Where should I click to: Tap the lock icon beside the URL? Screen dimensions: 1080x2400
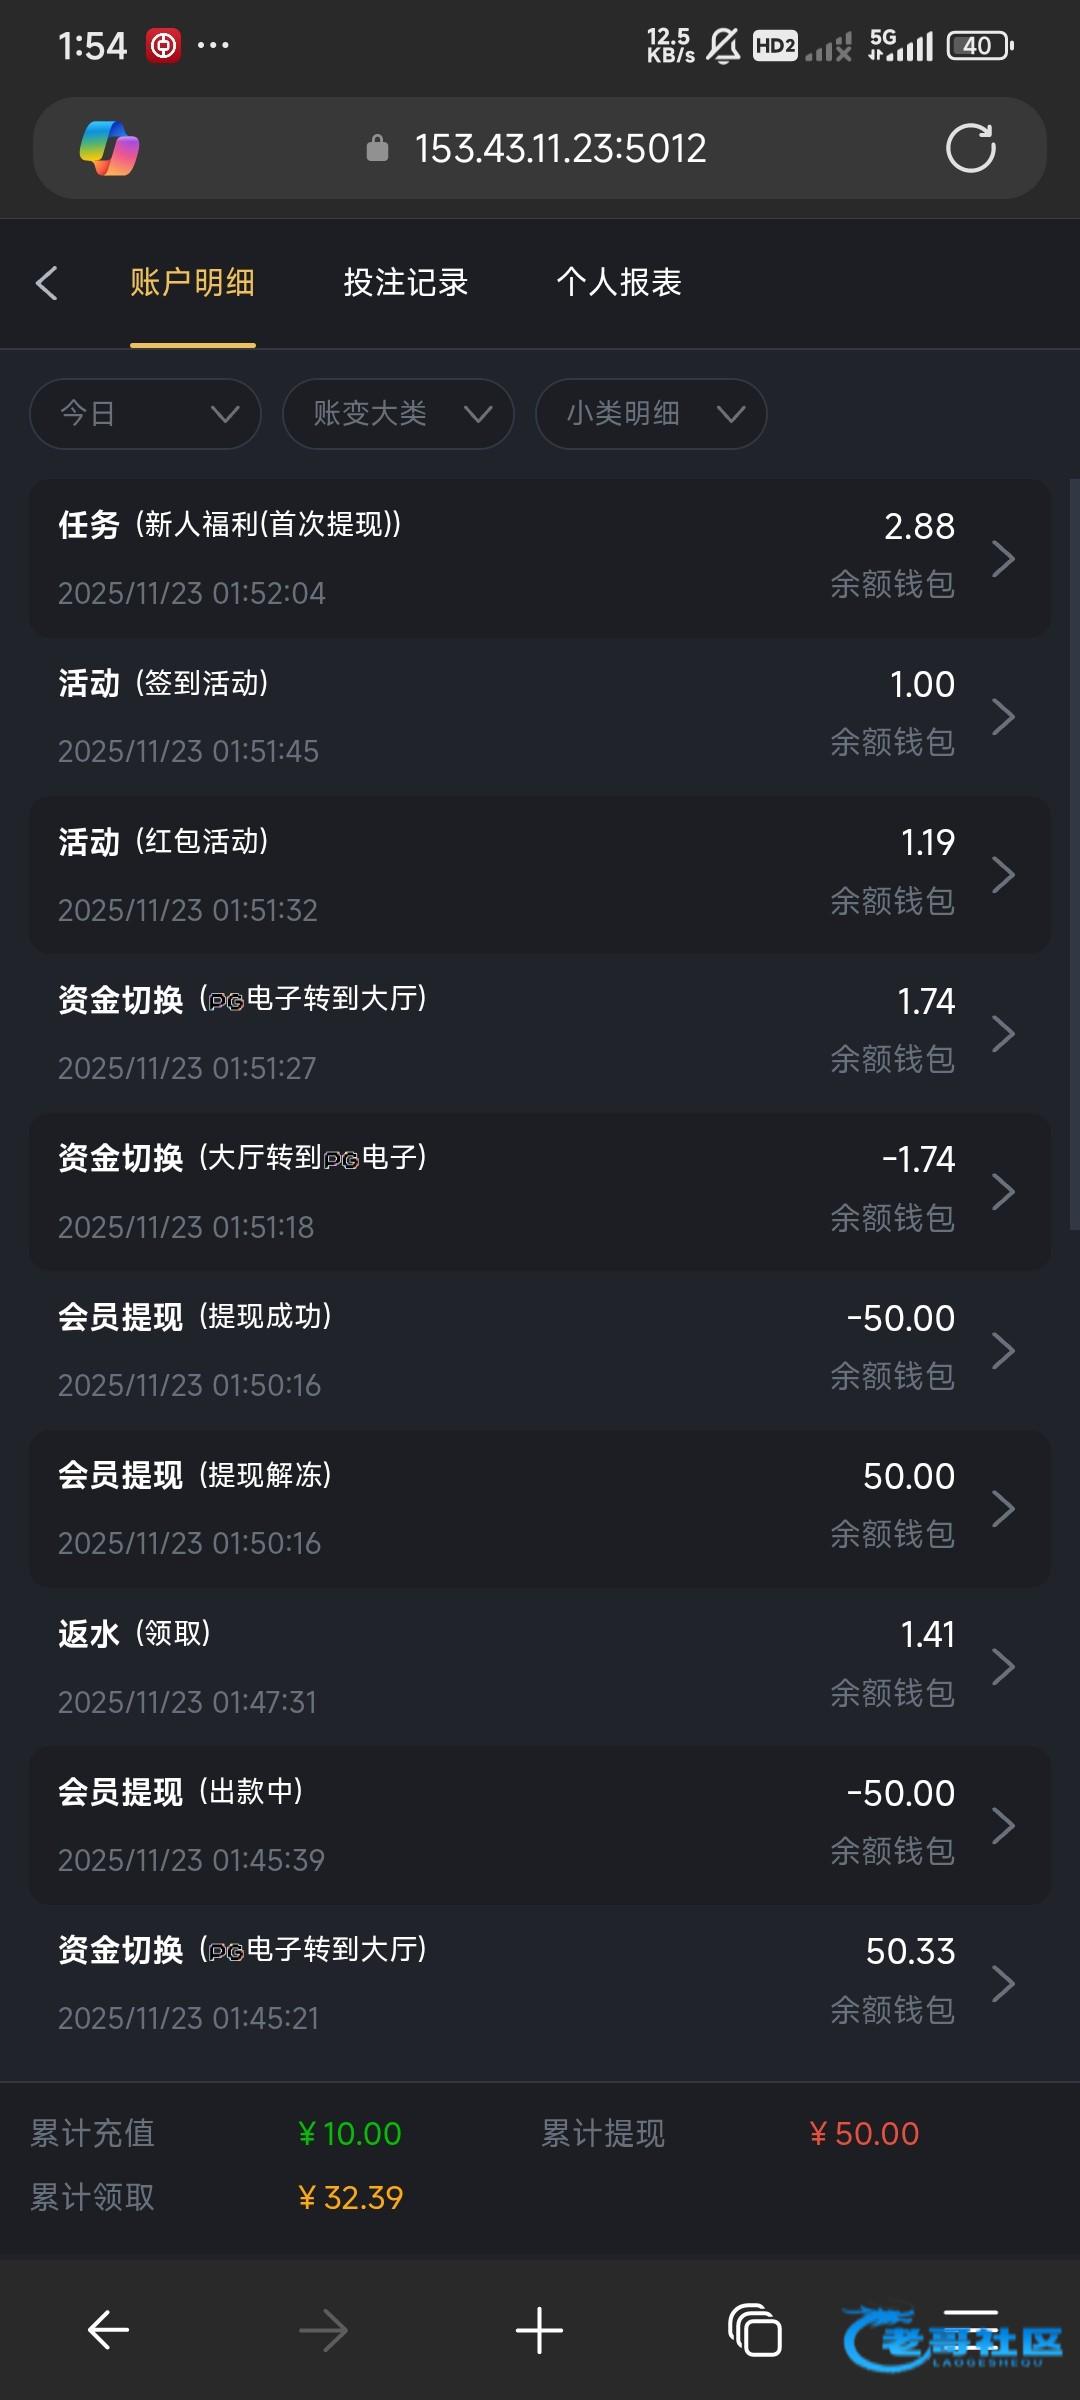377,149
